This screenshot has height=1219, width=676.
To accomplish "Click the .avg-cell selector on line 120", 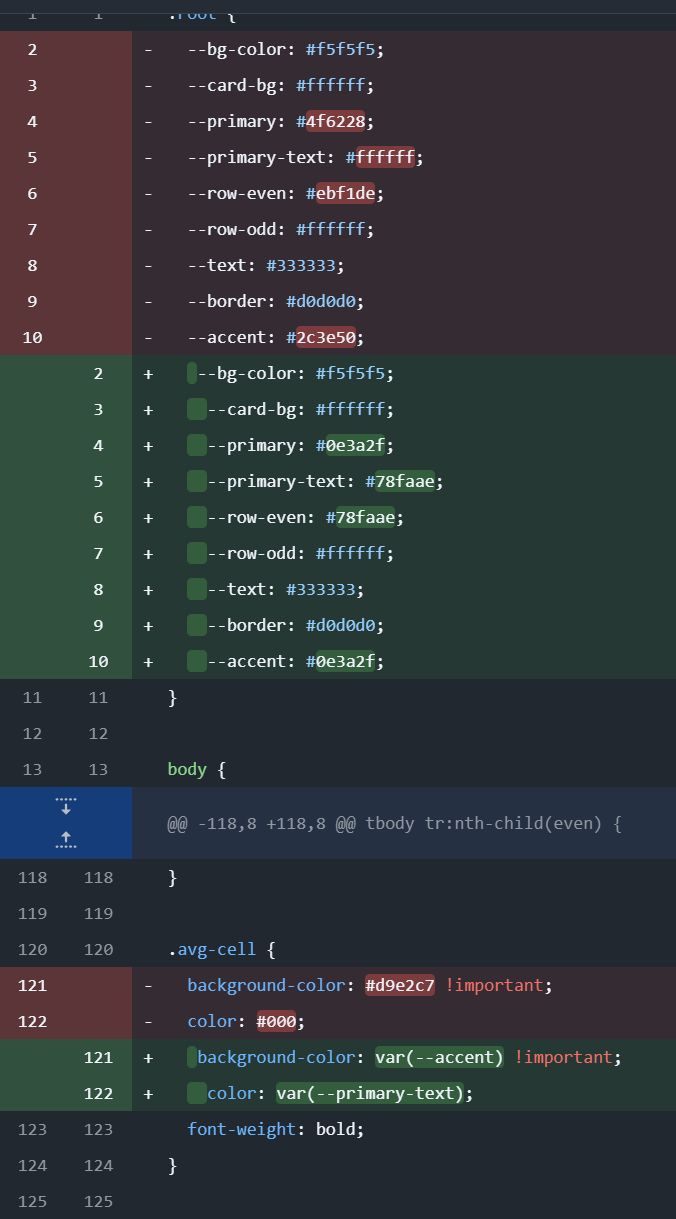I will 212,949.
